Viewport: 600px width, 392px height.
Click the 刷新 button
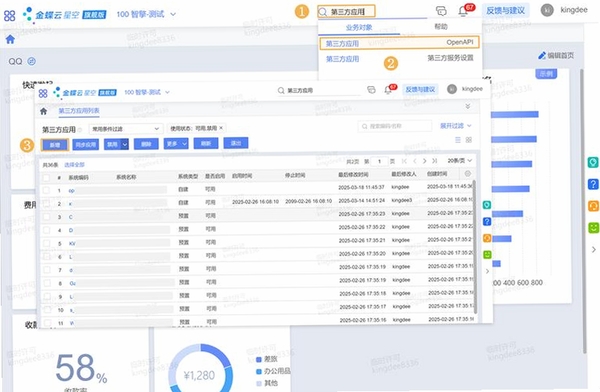206,143
